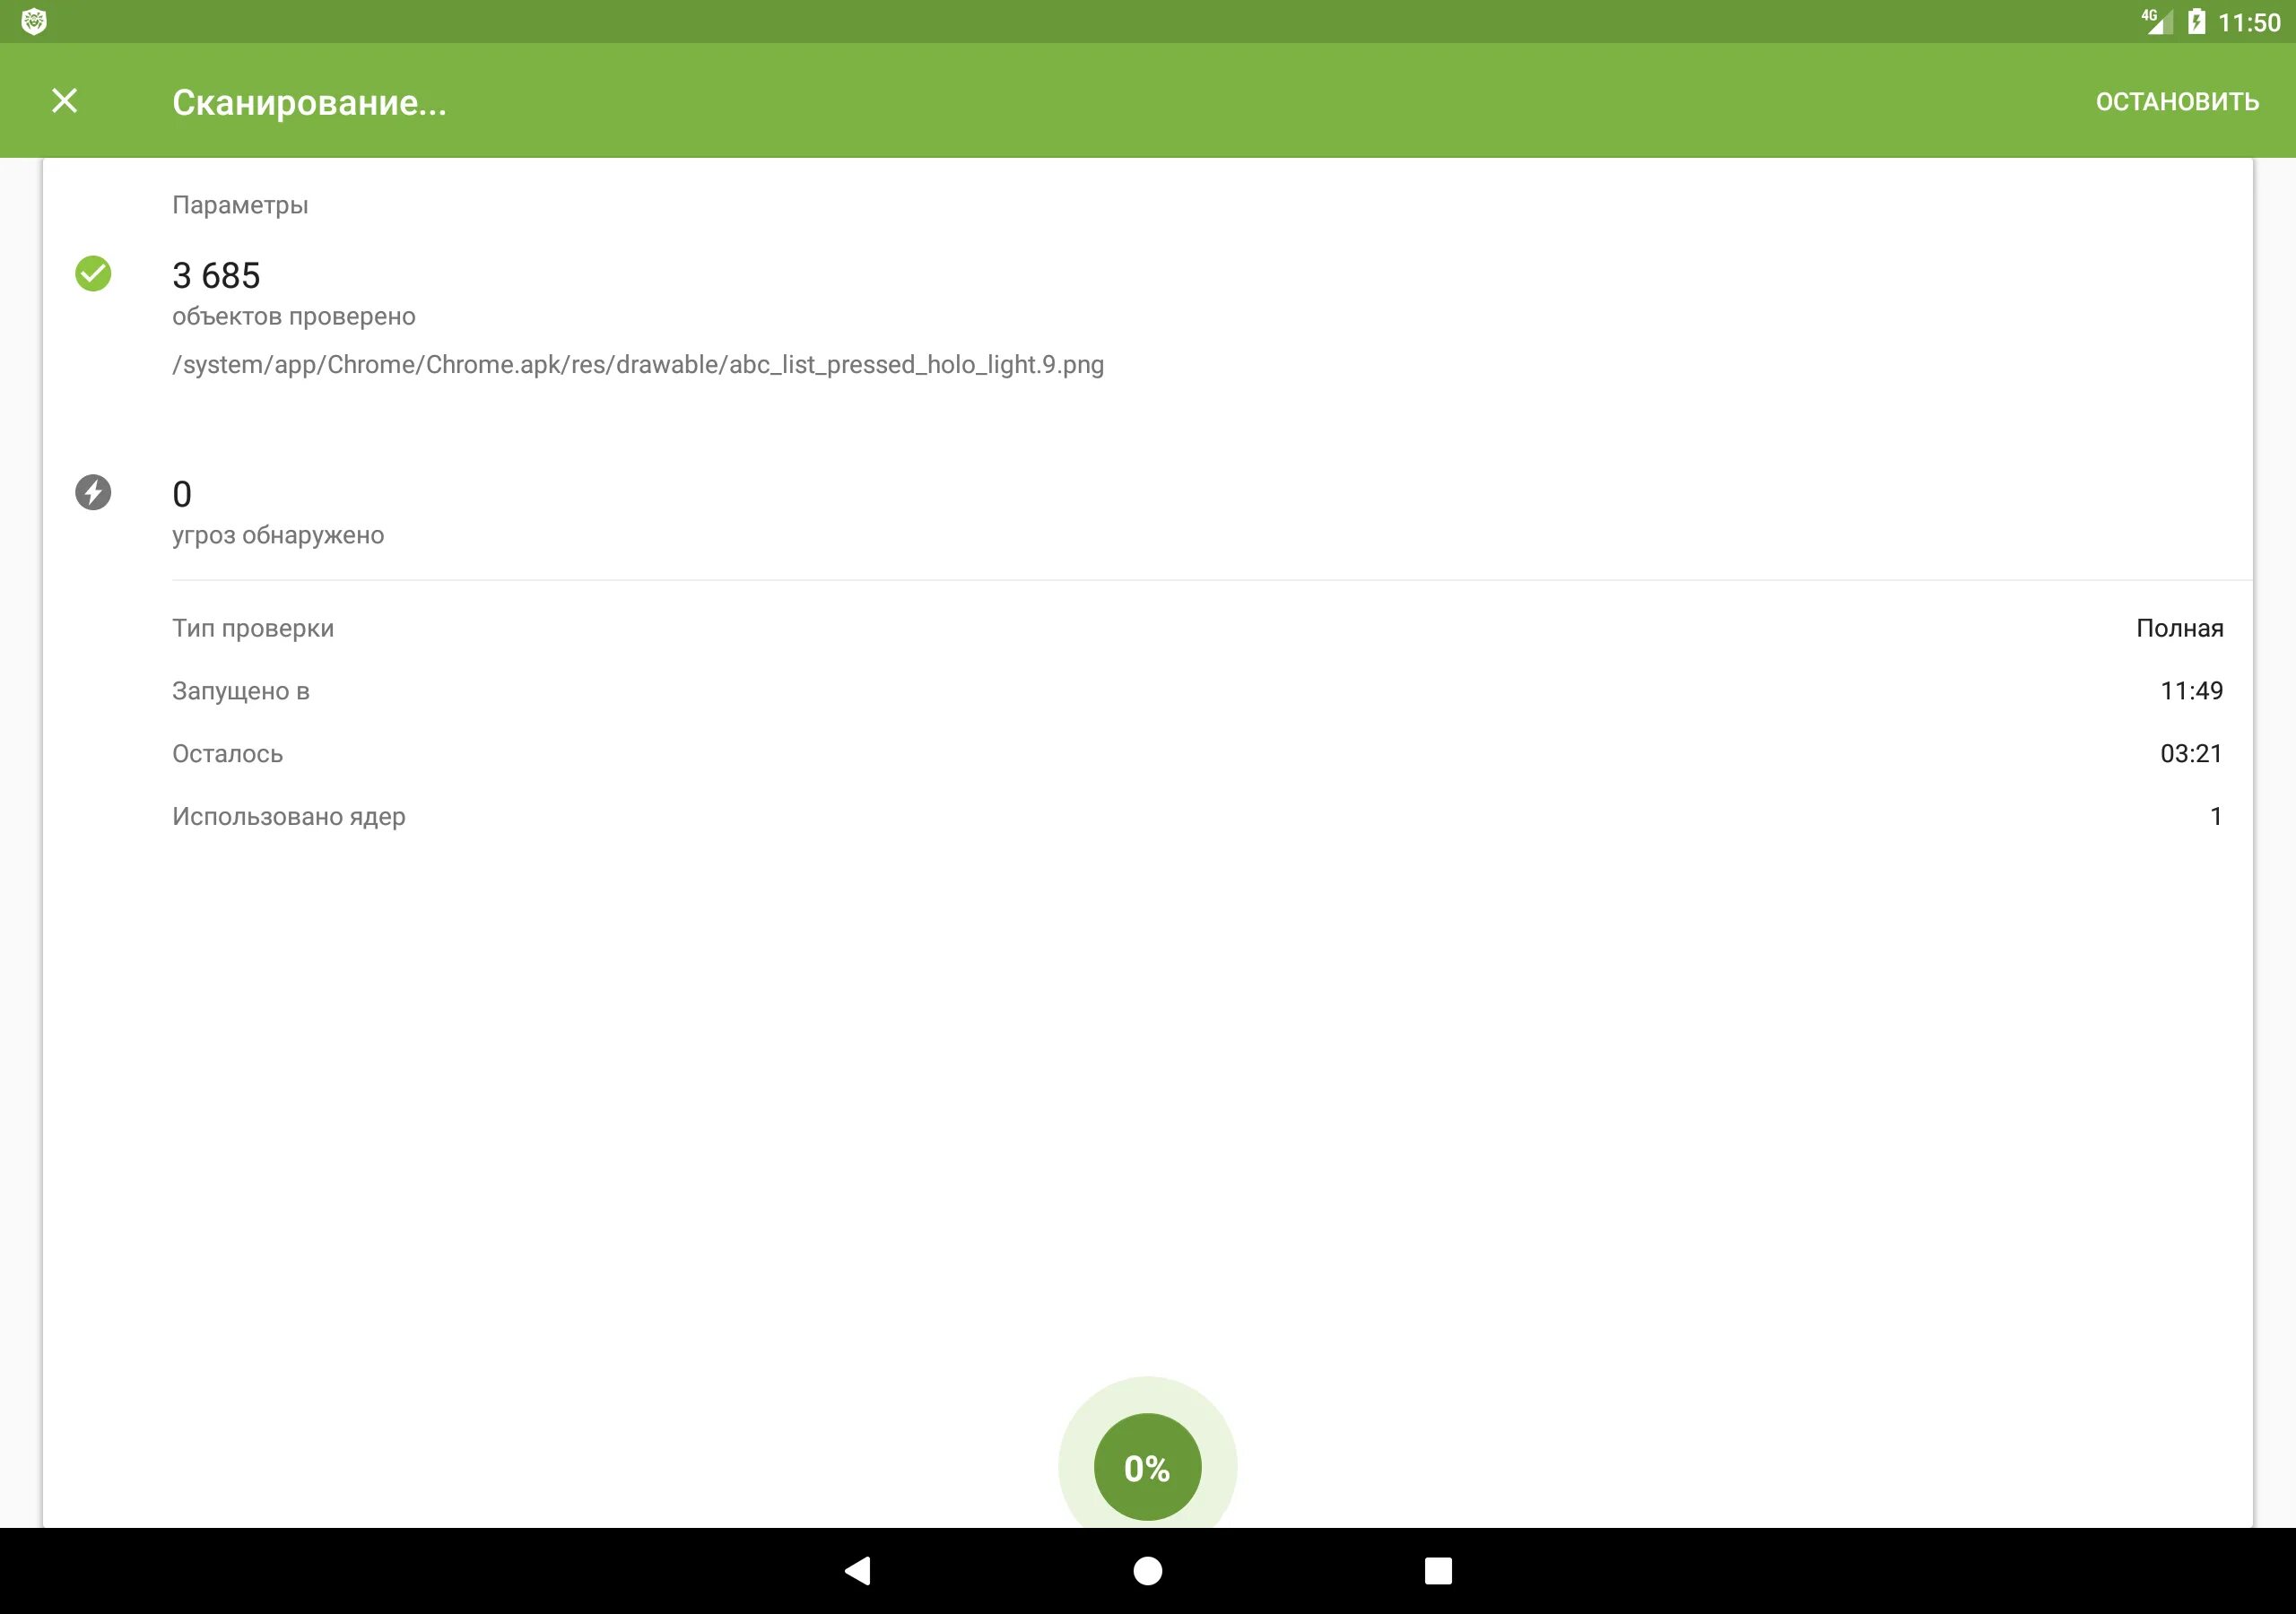Tap the Использовано ядер row
2296x1614 pixels.
pyautogui.click(x=1197, y=816)
